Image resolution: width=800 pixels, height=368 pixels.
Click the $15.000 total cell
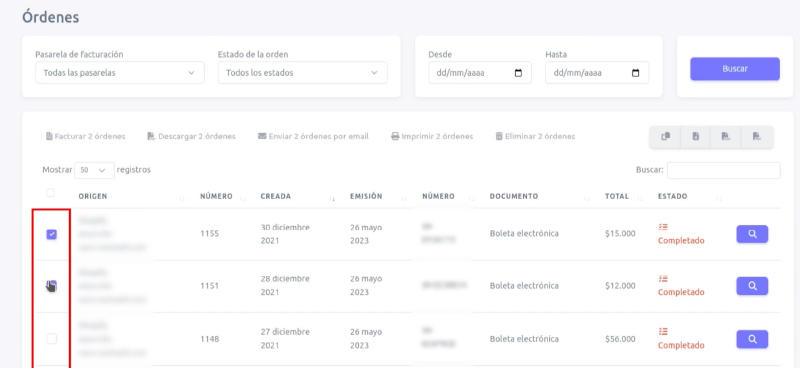(620, 234)
